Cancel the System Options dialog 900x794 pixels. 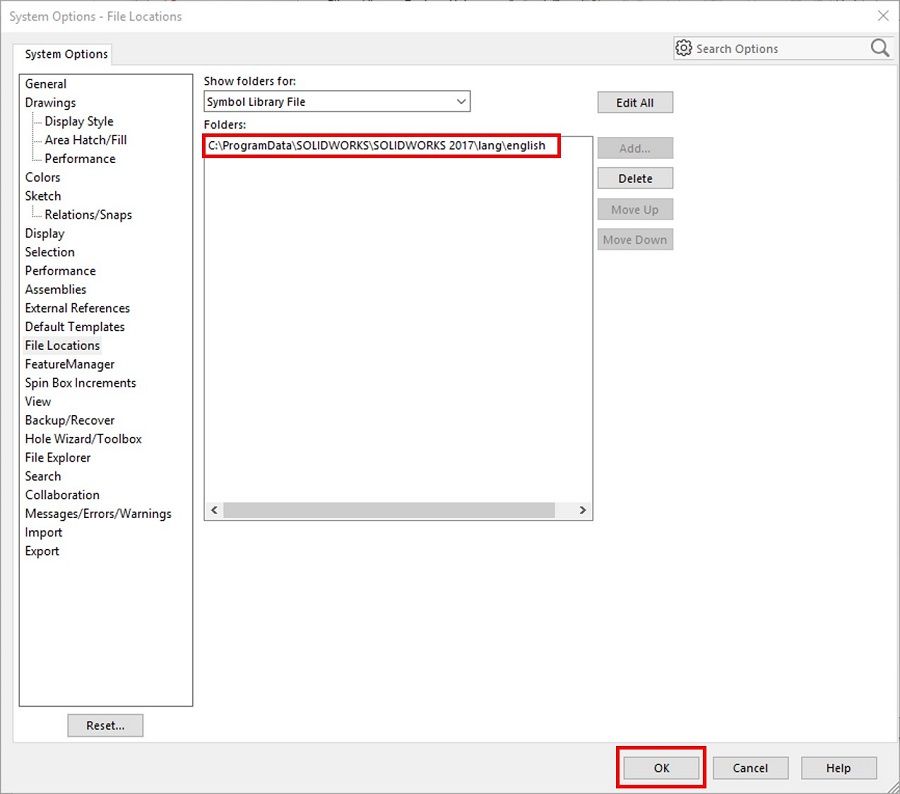pyautogui.click(x=750, y=768)
